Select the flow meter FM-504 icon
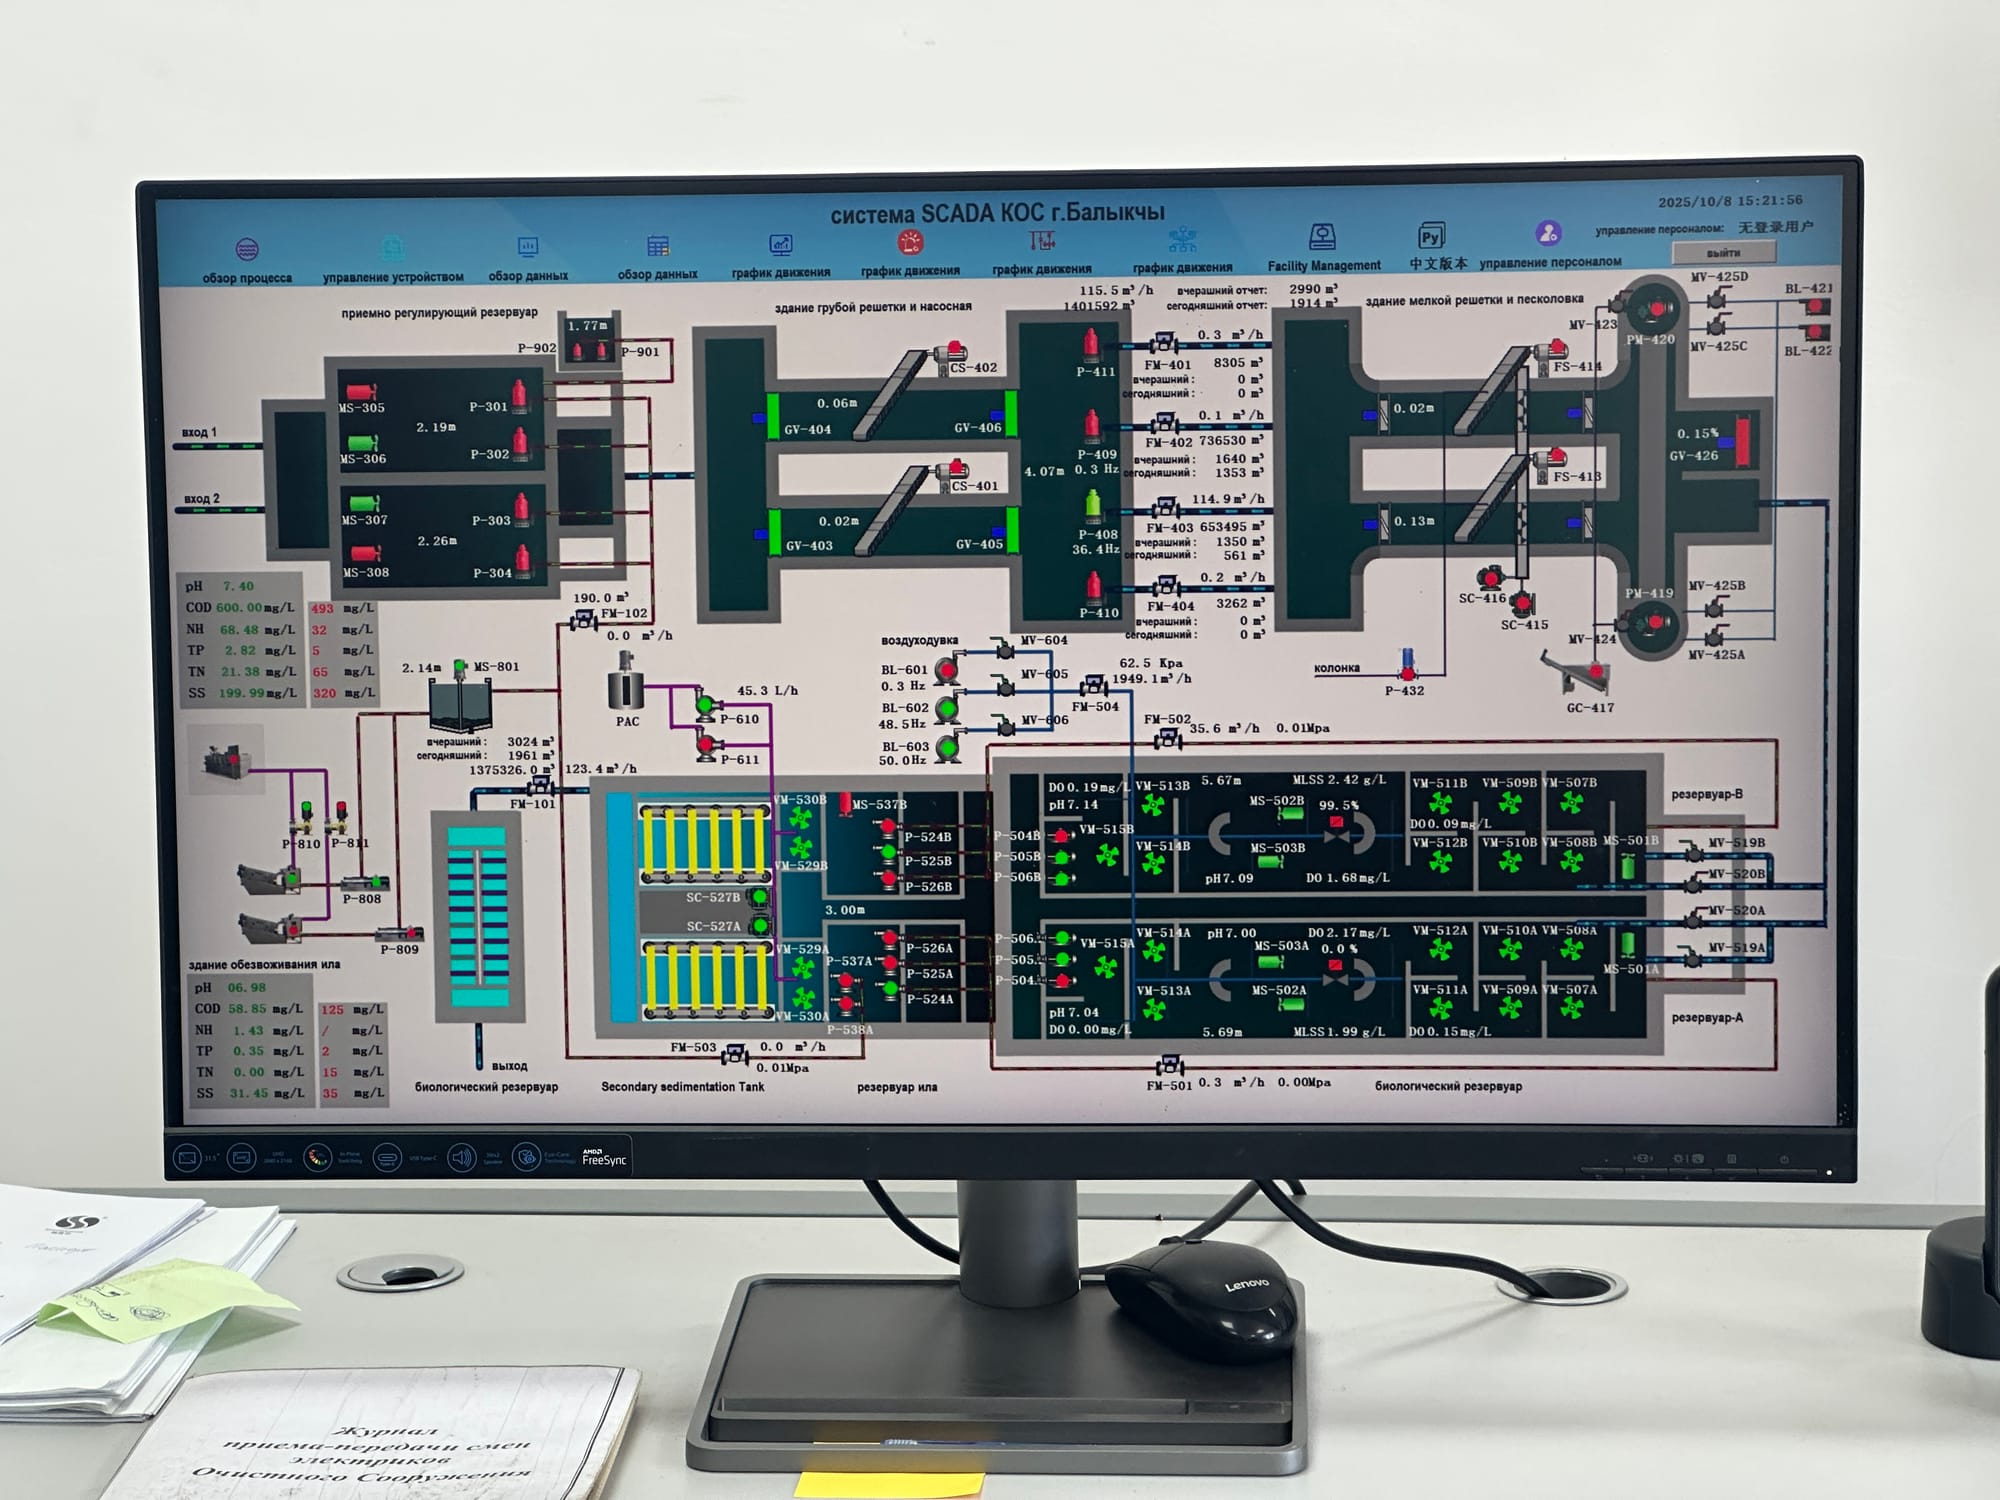This screenshot has width=2000, height=1500. pos(1093,686)
